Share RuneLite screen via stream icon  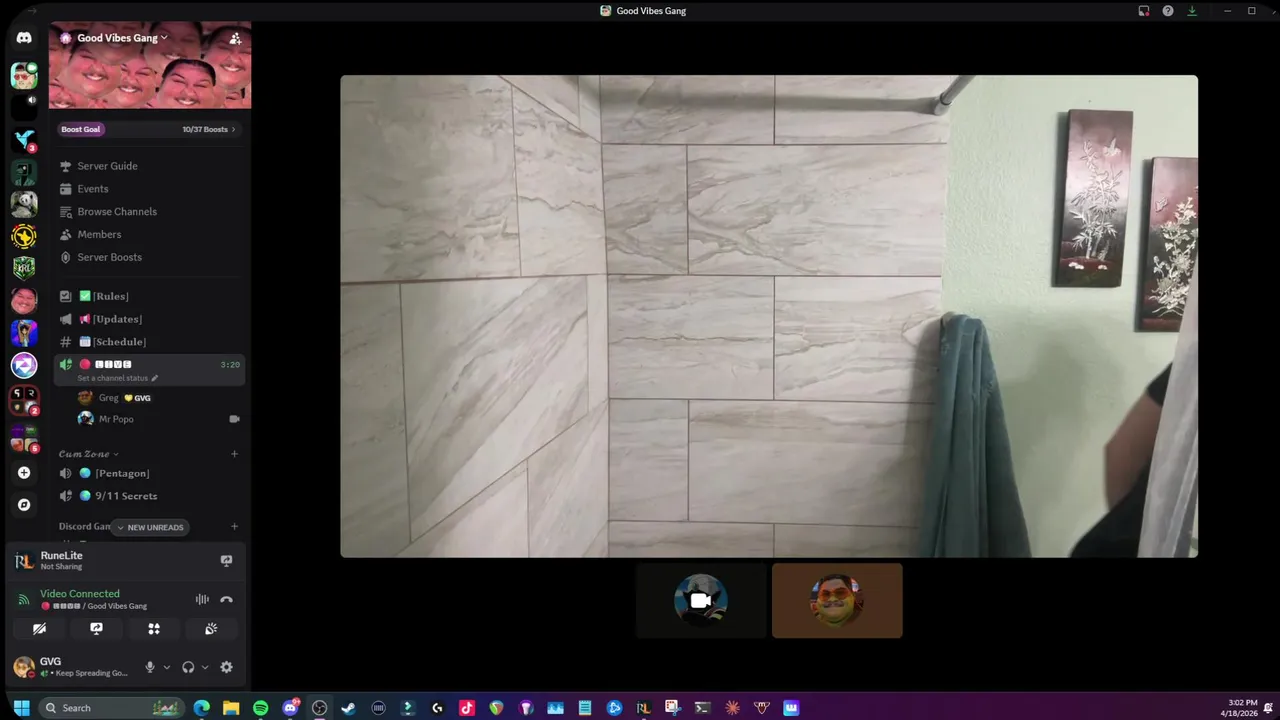click(226, 561)
